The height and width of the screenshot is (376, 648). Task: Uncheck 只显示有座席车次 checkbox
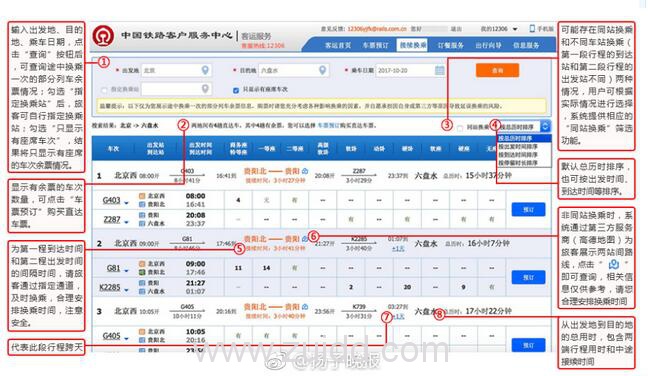coord(236,90)
